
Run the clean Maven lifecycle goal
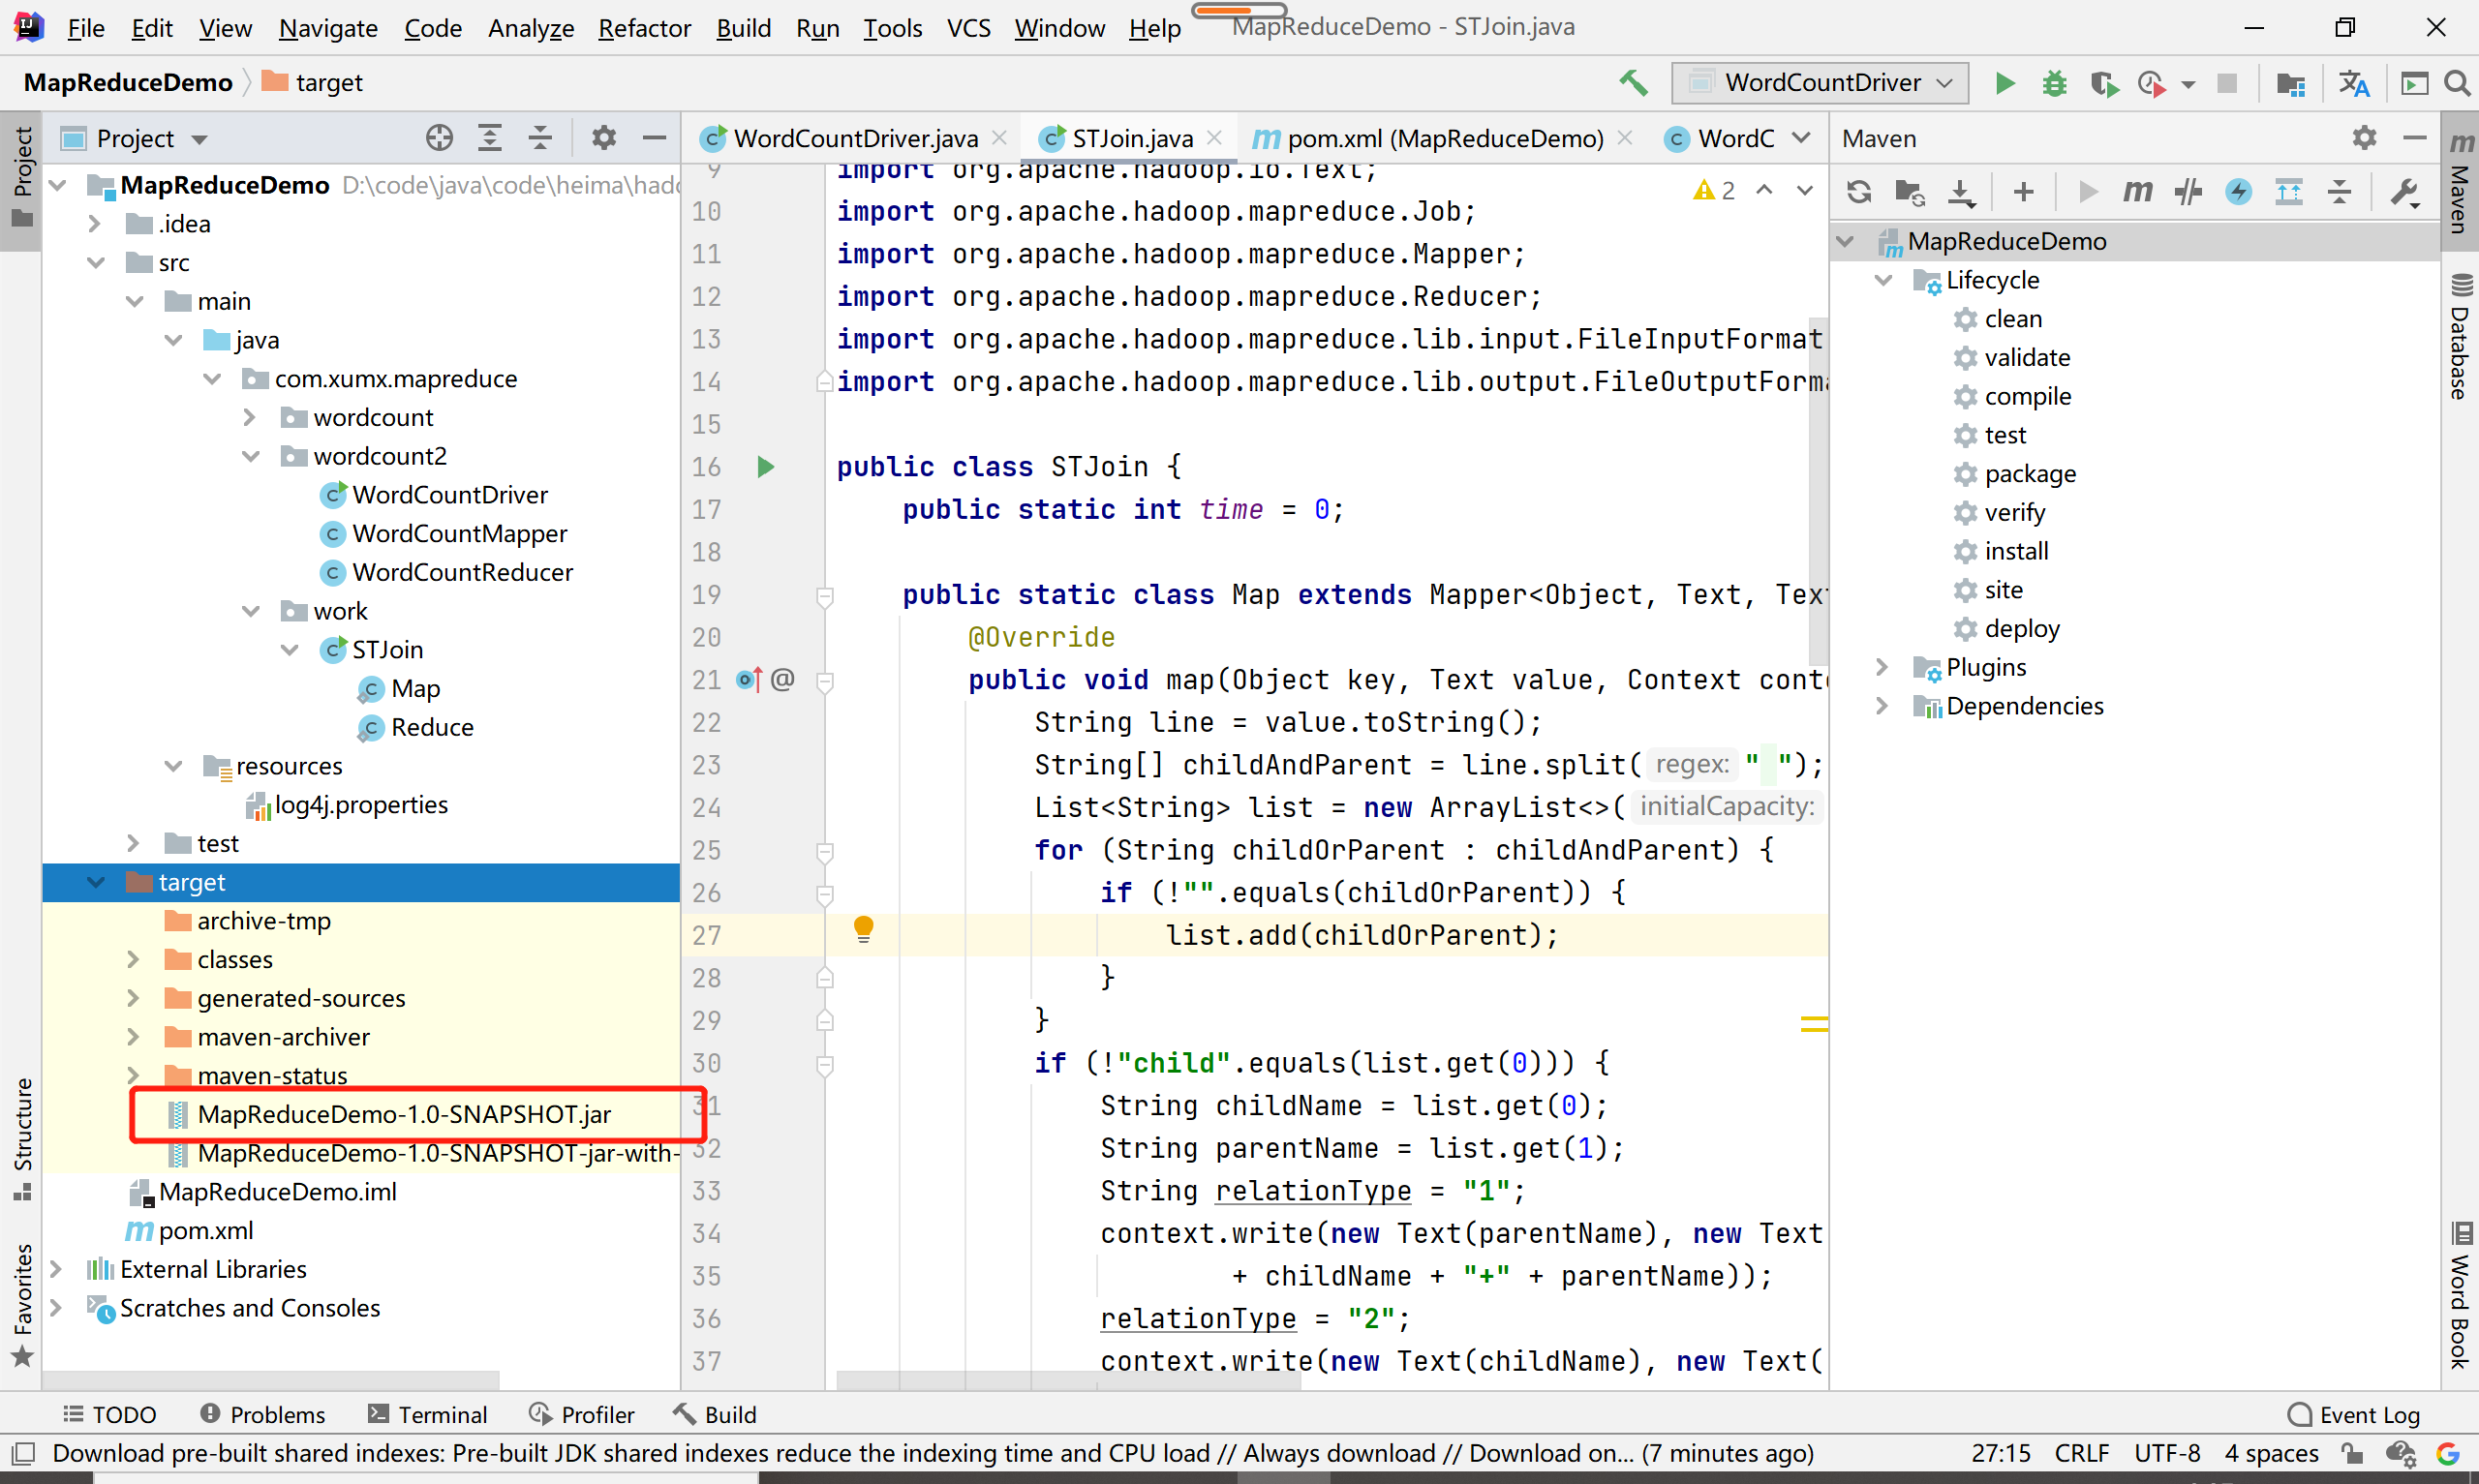[x=2015, y=318]
